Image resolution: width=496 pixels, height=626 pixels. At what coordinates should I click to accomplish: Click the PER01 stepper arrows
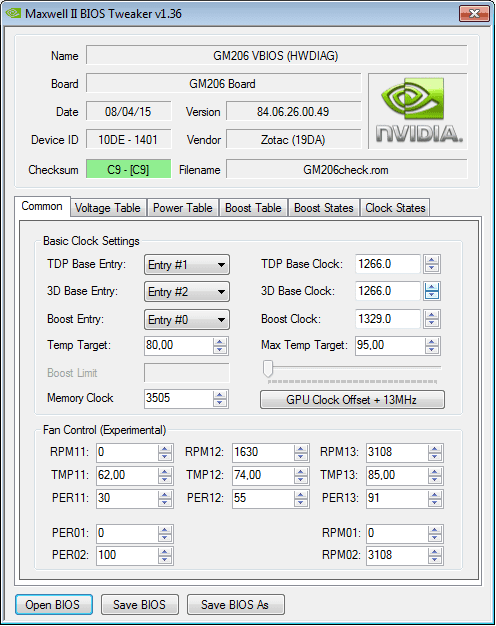click(165, 534)
